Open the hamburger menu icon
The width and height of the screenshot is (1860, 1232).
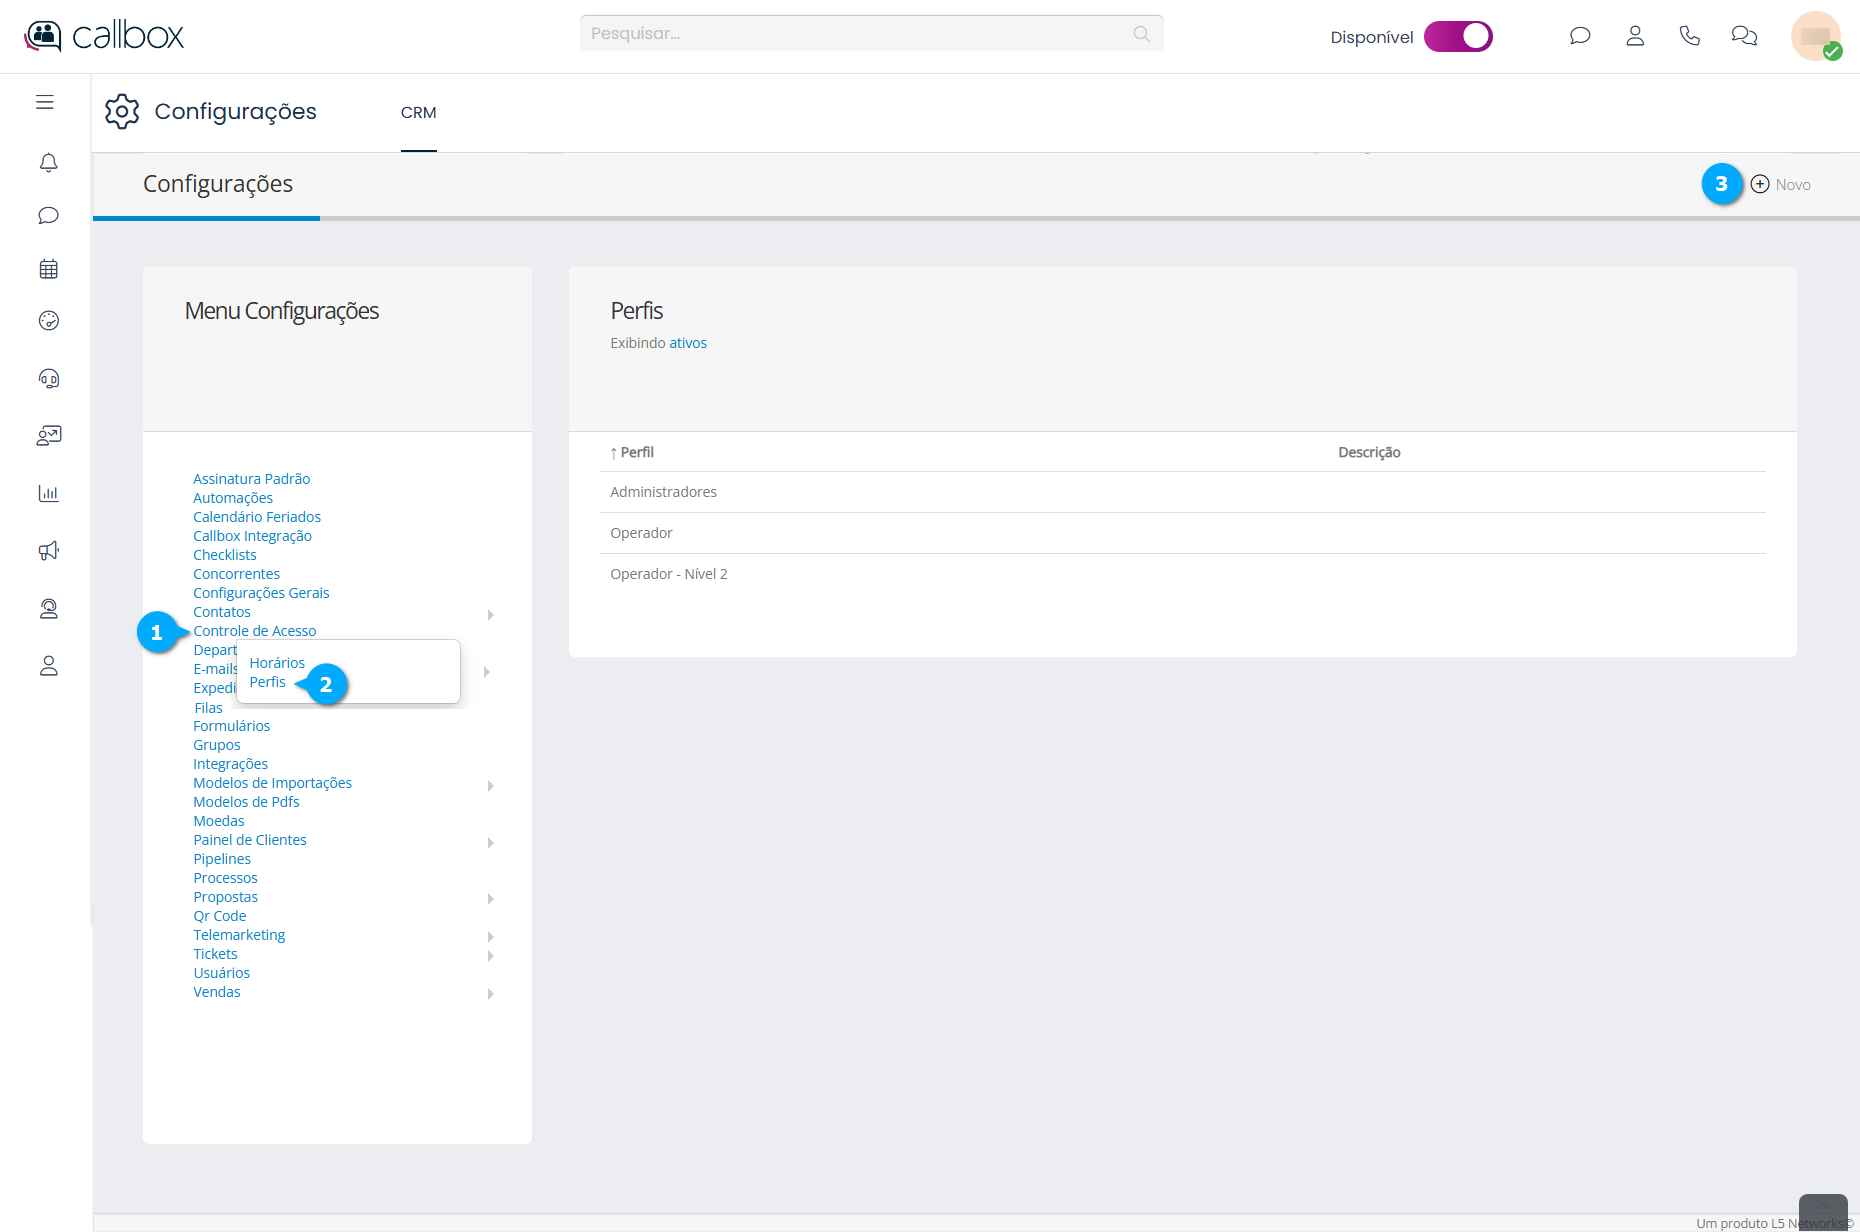[x=45, y=102]
